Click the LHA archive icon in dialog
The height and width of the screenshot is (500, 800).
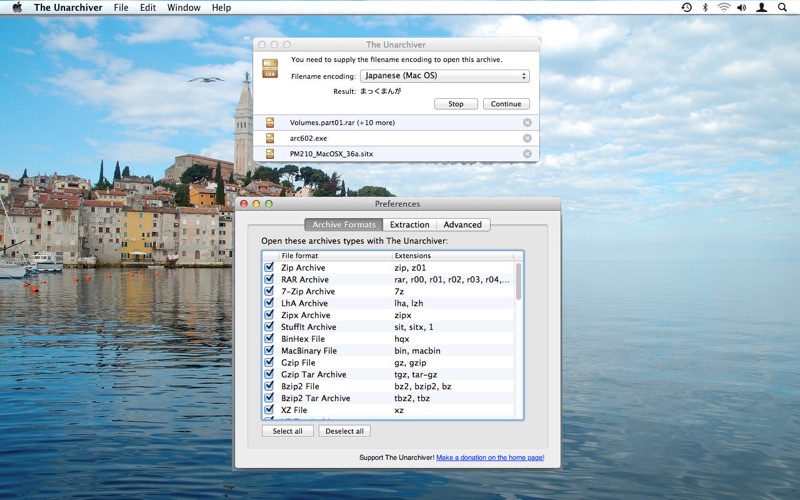270,68
